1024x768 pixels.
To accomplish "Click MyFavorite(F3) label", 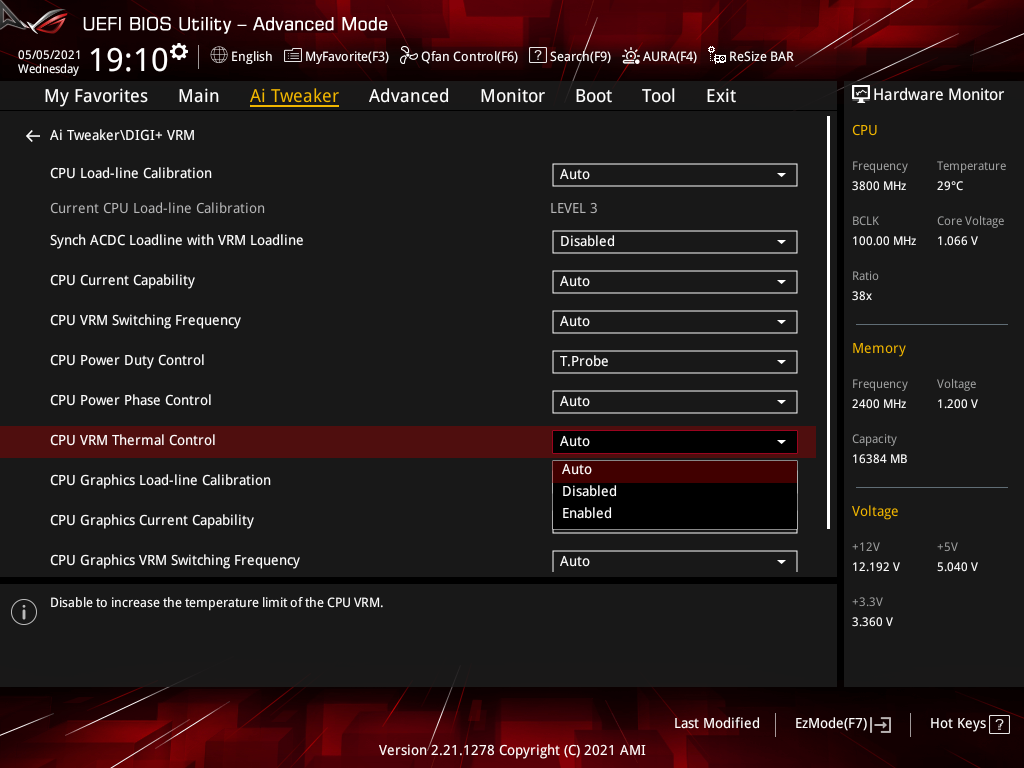I will click(347, 57).
